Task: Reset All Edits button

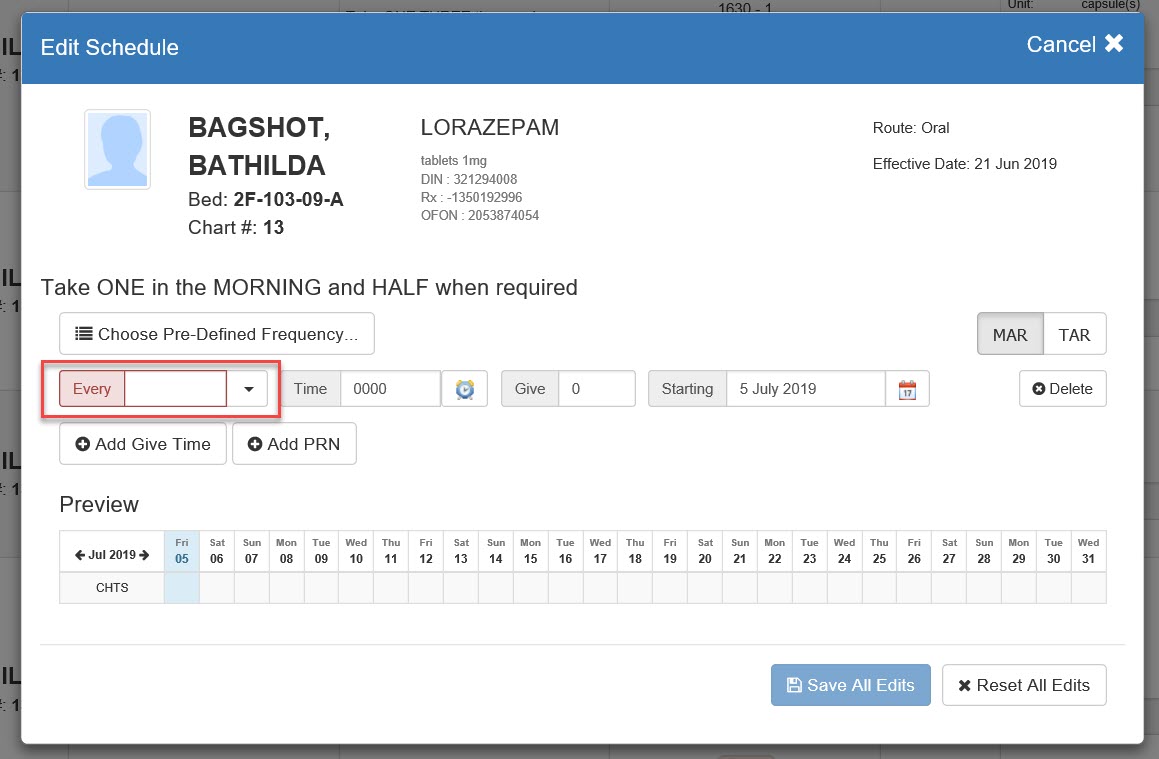Action: [1024, 685]
